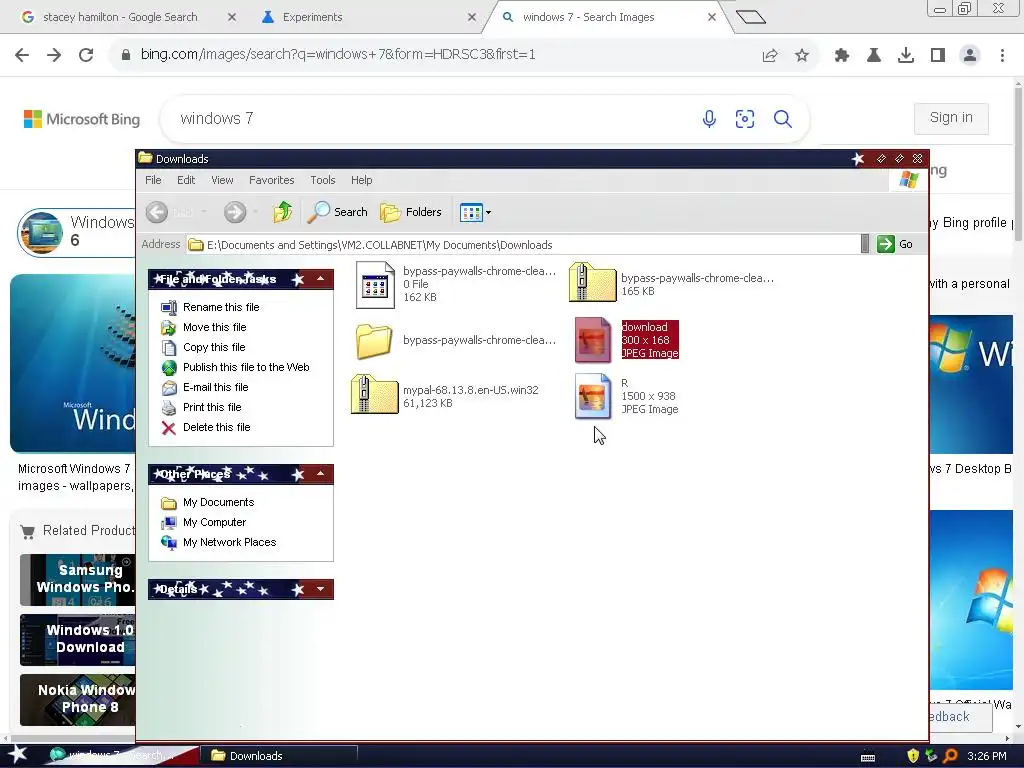Select the download JPEG image file

593,340
